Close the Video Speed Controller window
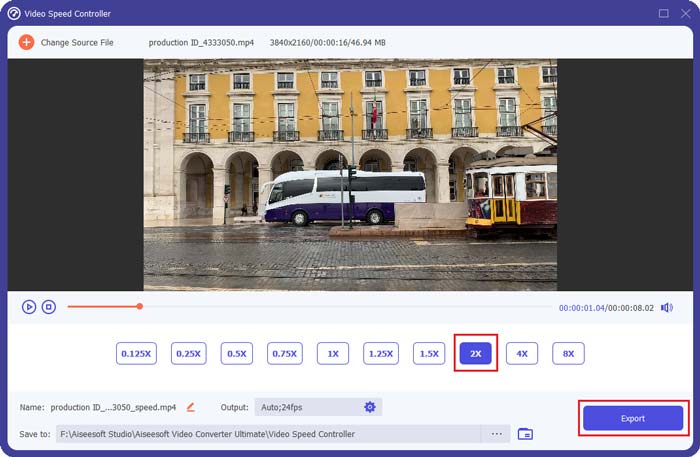This screenshot has width=700, height=457. click(686, 13)
